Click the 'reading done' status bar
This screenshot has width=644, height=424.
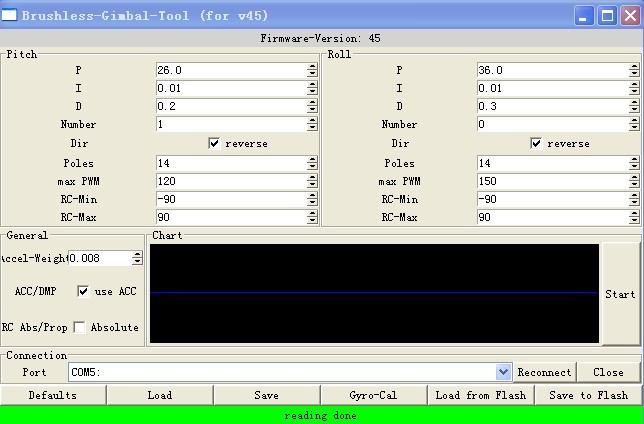(x=322, y=415)
